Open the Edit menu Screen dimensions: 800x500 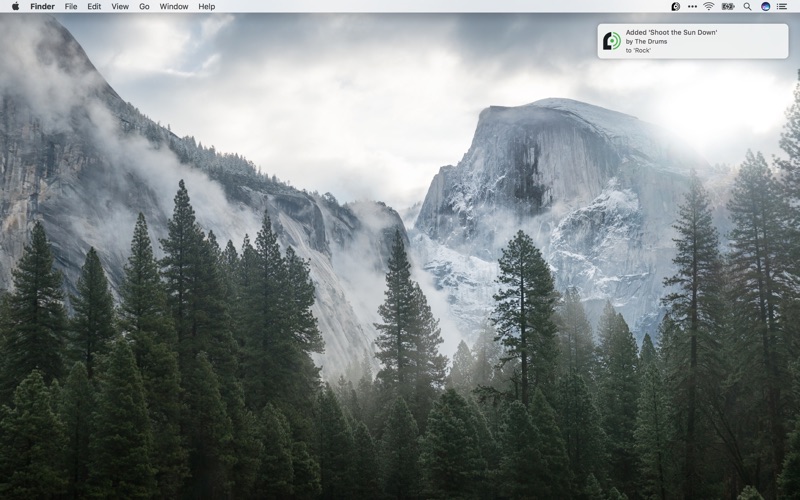94,7
